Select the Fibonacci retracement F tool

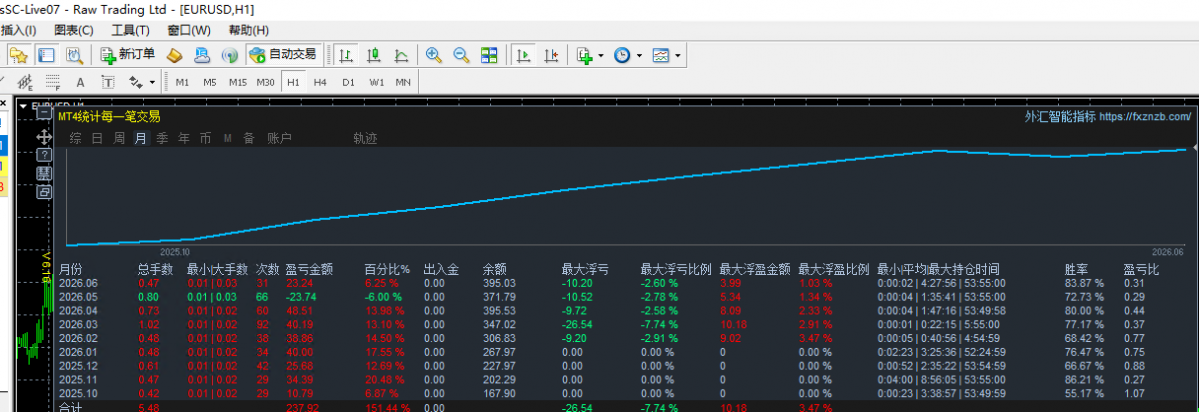(x=53, y=82)
